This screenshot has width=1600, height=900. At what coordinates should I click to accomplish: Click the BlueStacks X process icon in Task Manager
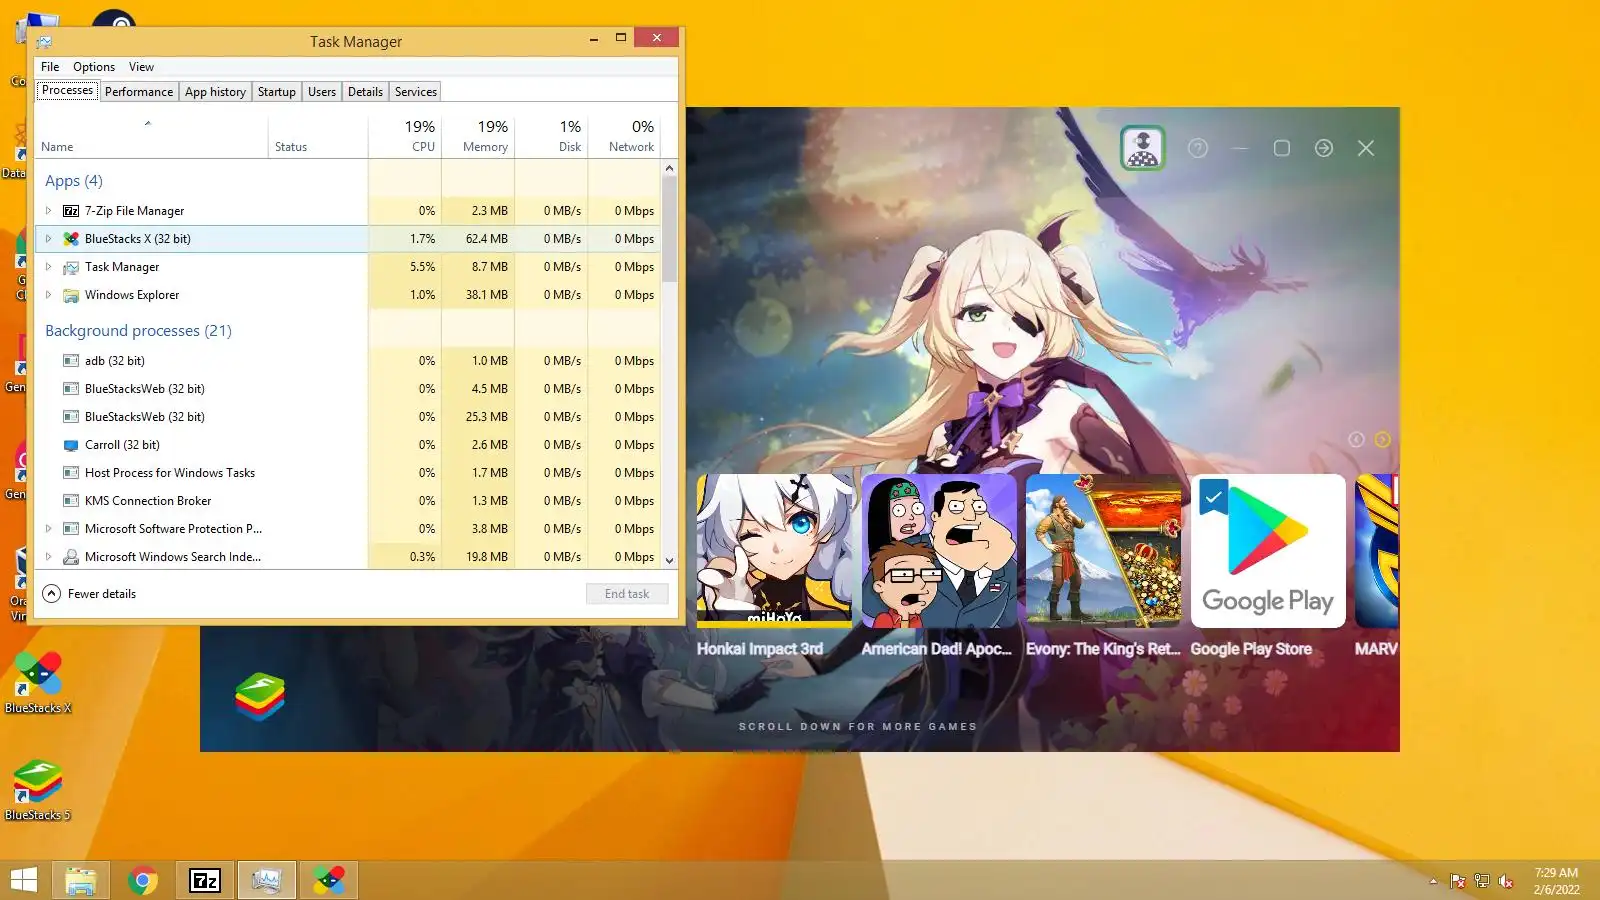click(71, 239)
